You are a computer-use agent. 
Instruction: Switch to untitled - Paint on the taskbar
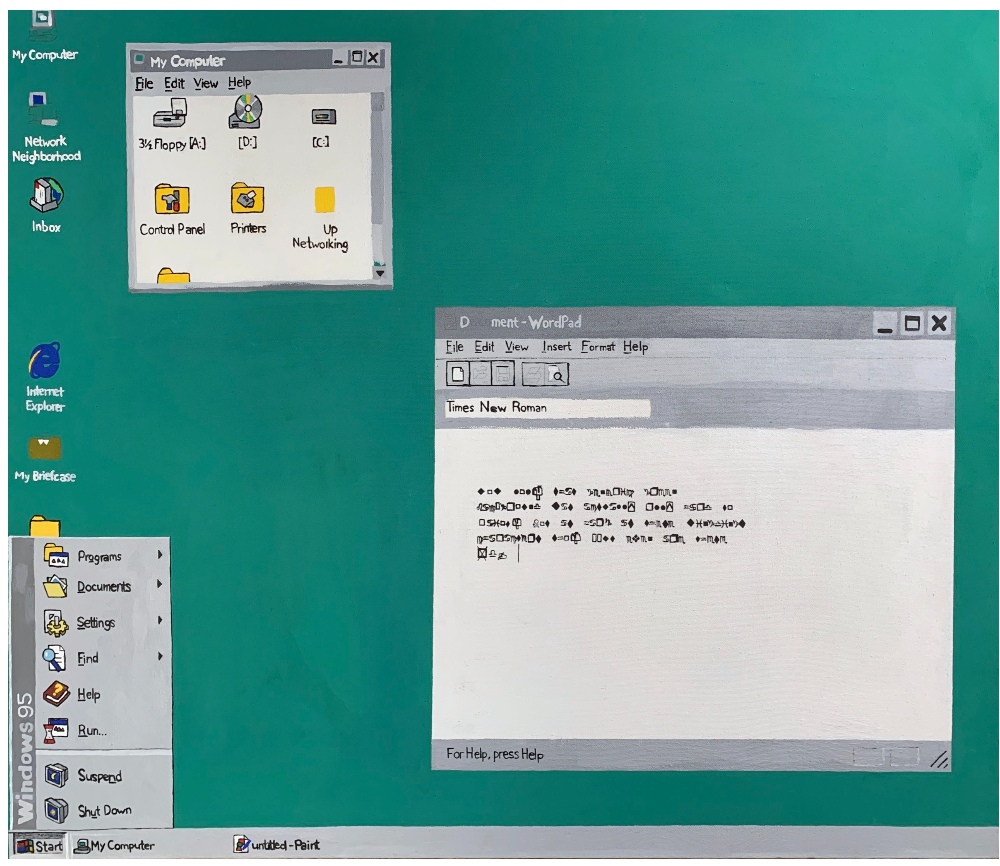pos(277,845)
